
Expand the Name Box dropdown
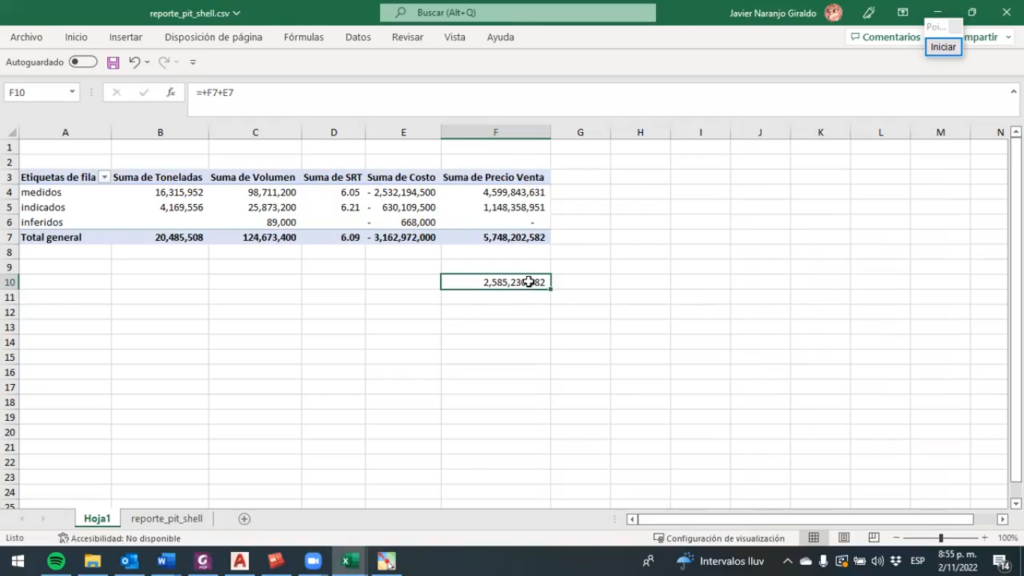coord(72,93)
